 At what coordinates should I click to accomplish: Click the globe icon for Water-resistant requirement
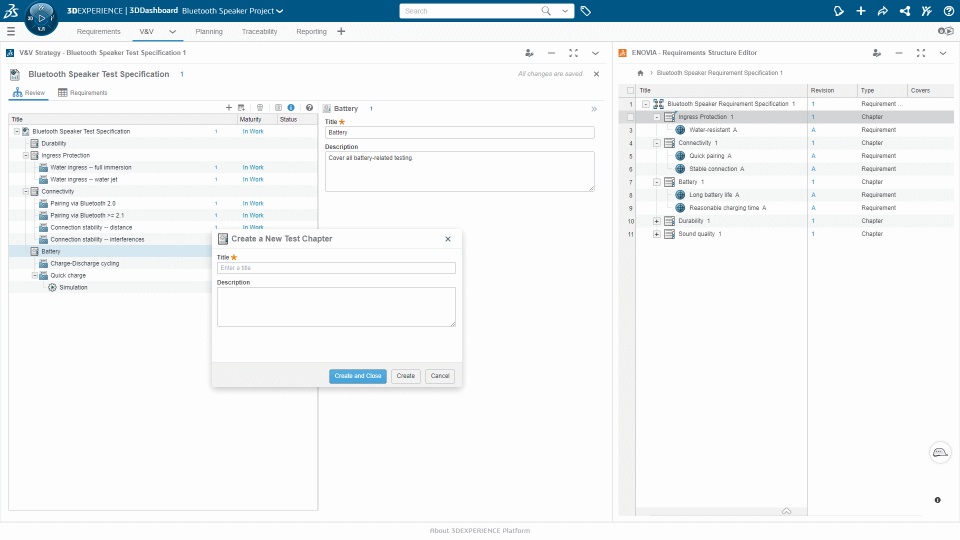tap(680, 130)
